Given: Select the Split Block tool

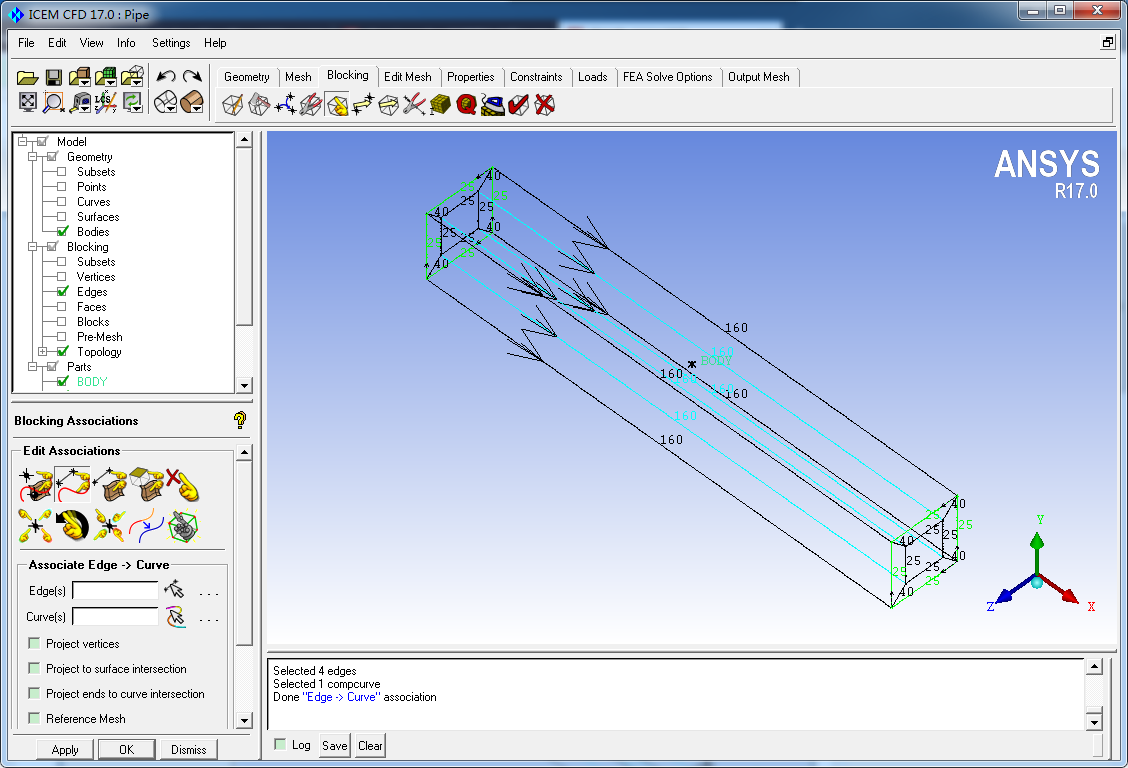Looking at the screenshot, I should tap(259, 105).
